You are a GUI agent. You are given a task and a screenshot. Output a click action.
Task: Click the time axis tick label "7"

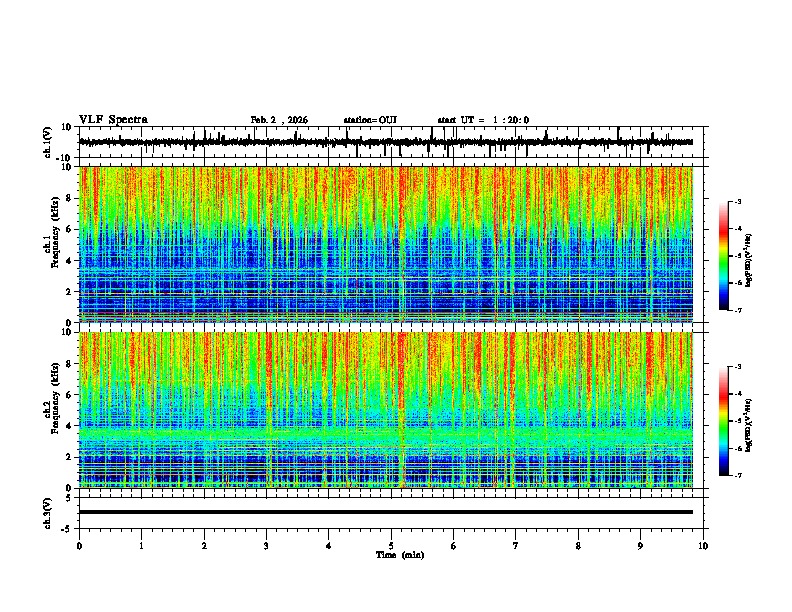(x=516, y=546)
